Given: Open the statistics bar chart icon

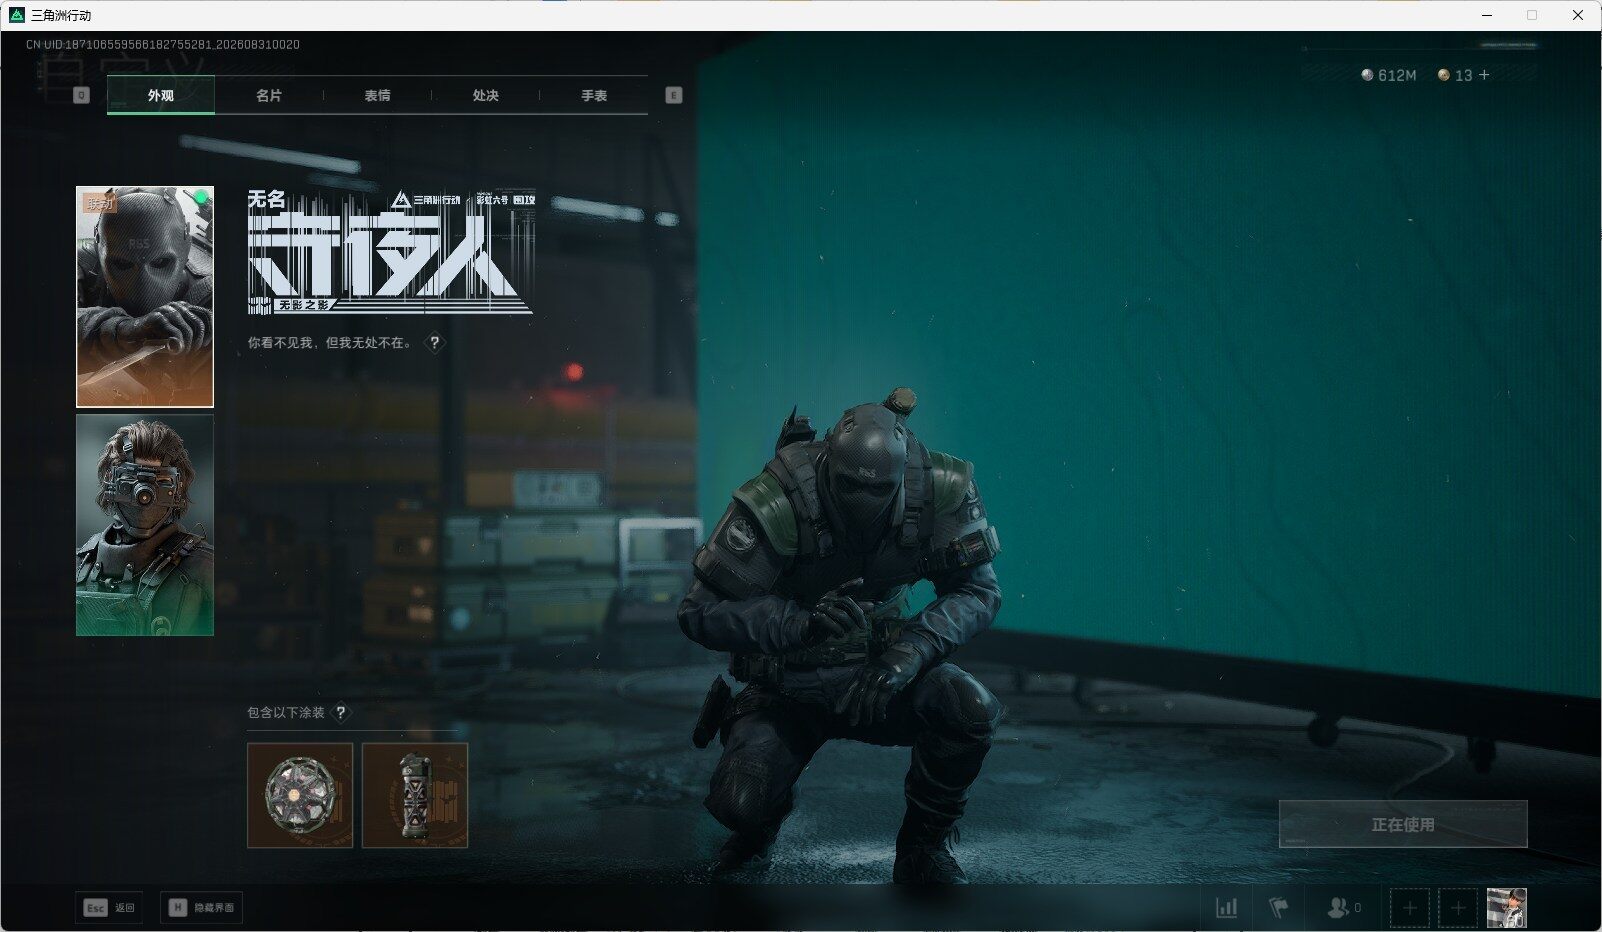Looking at the screenshot, I should [x=1226, y=907].
